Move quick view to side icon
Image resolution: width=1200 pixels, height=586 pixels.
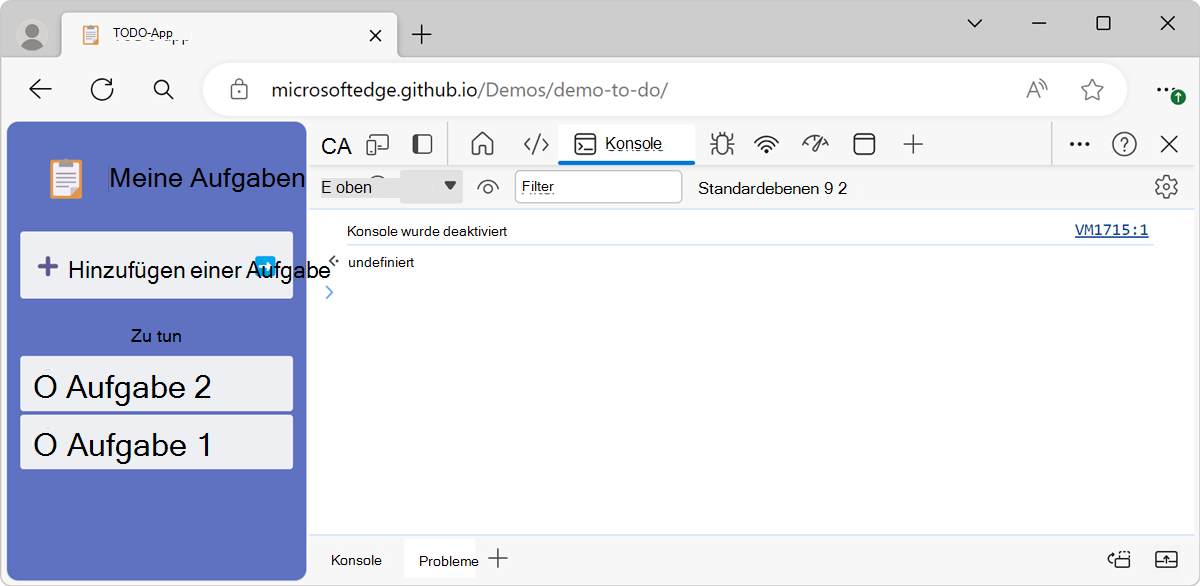point(1118,560)
